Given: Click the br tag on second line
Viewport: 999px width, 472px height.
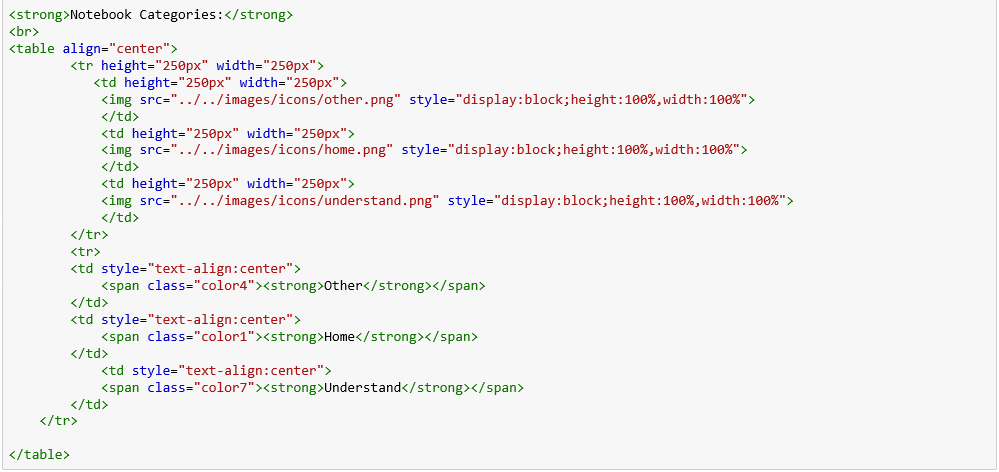Looking at the screenshot, I should pyautogui.click(x=24, y=31).
